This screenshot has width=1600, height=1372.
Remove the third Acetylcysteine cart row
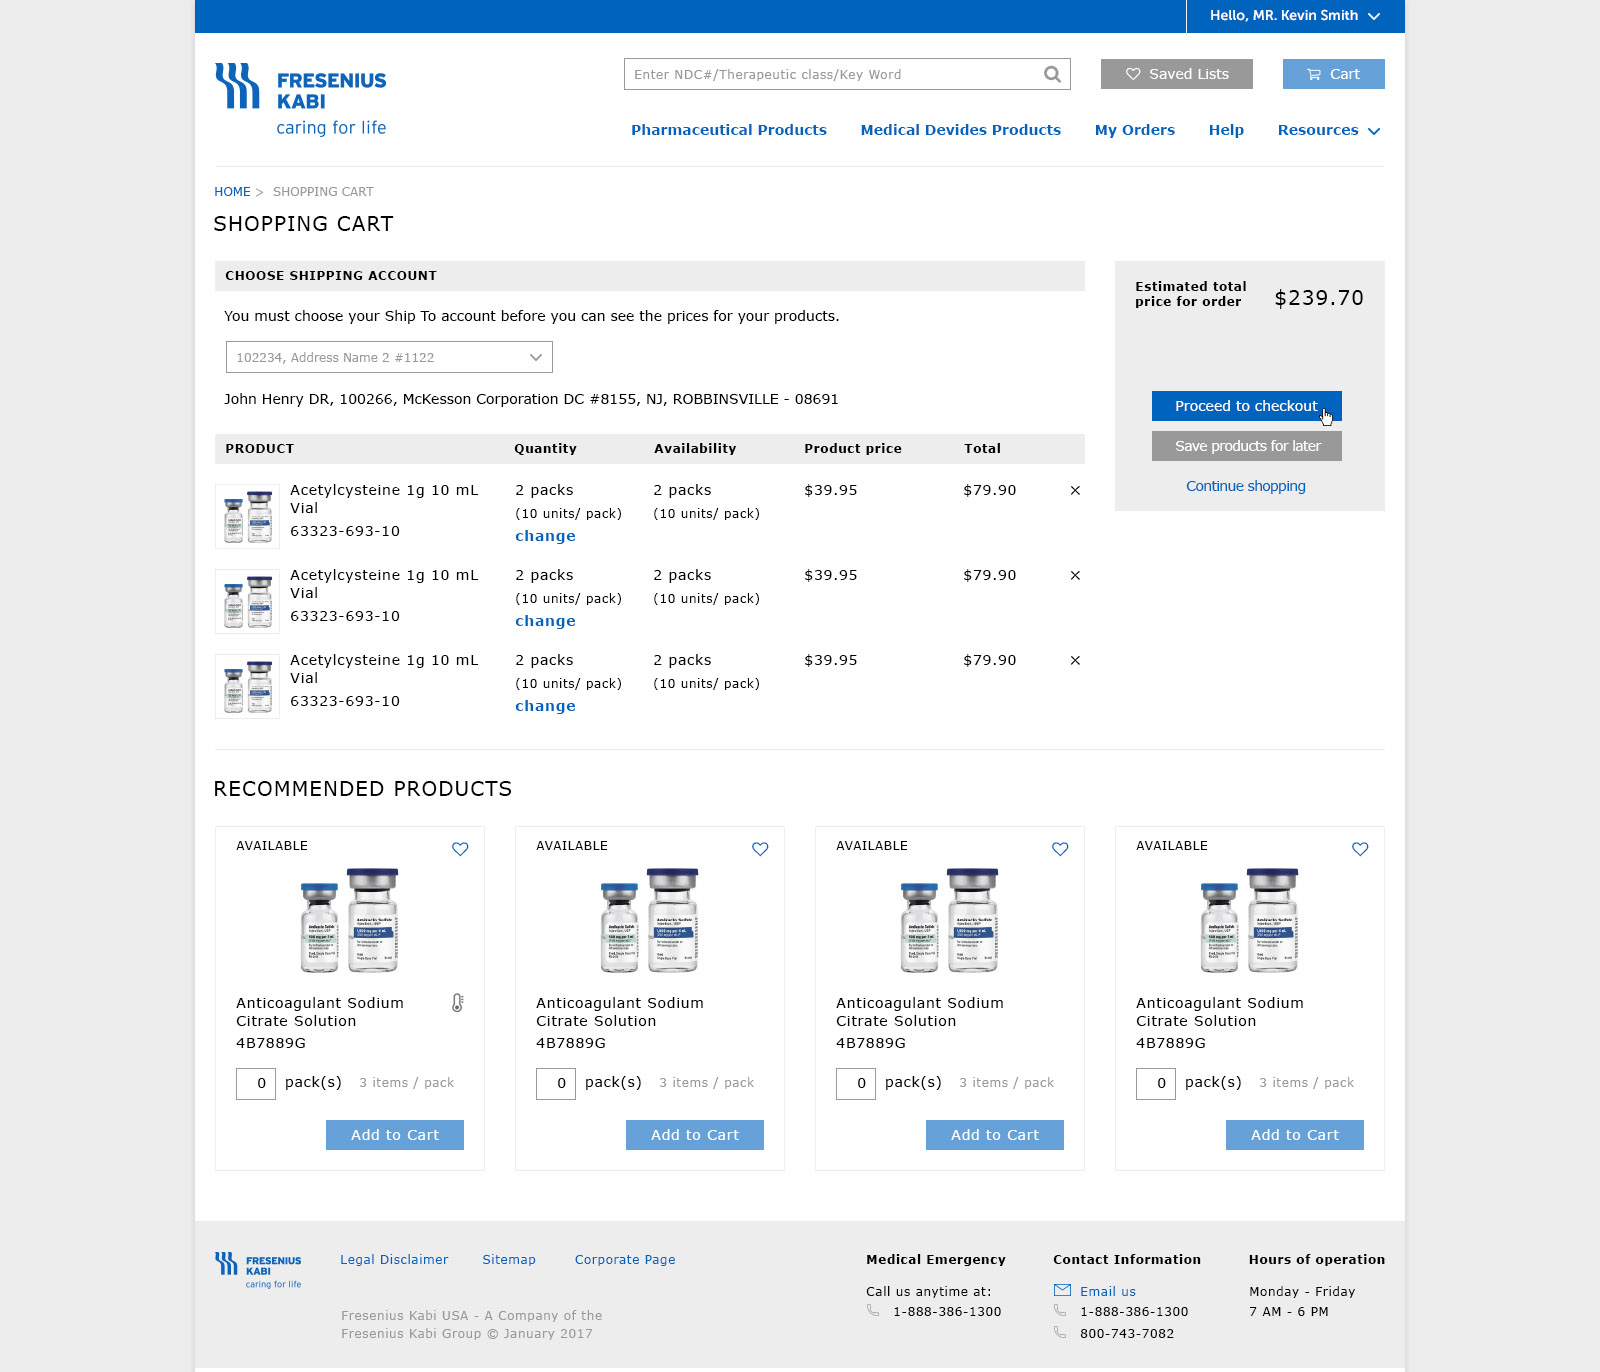tap(1075, 660)
